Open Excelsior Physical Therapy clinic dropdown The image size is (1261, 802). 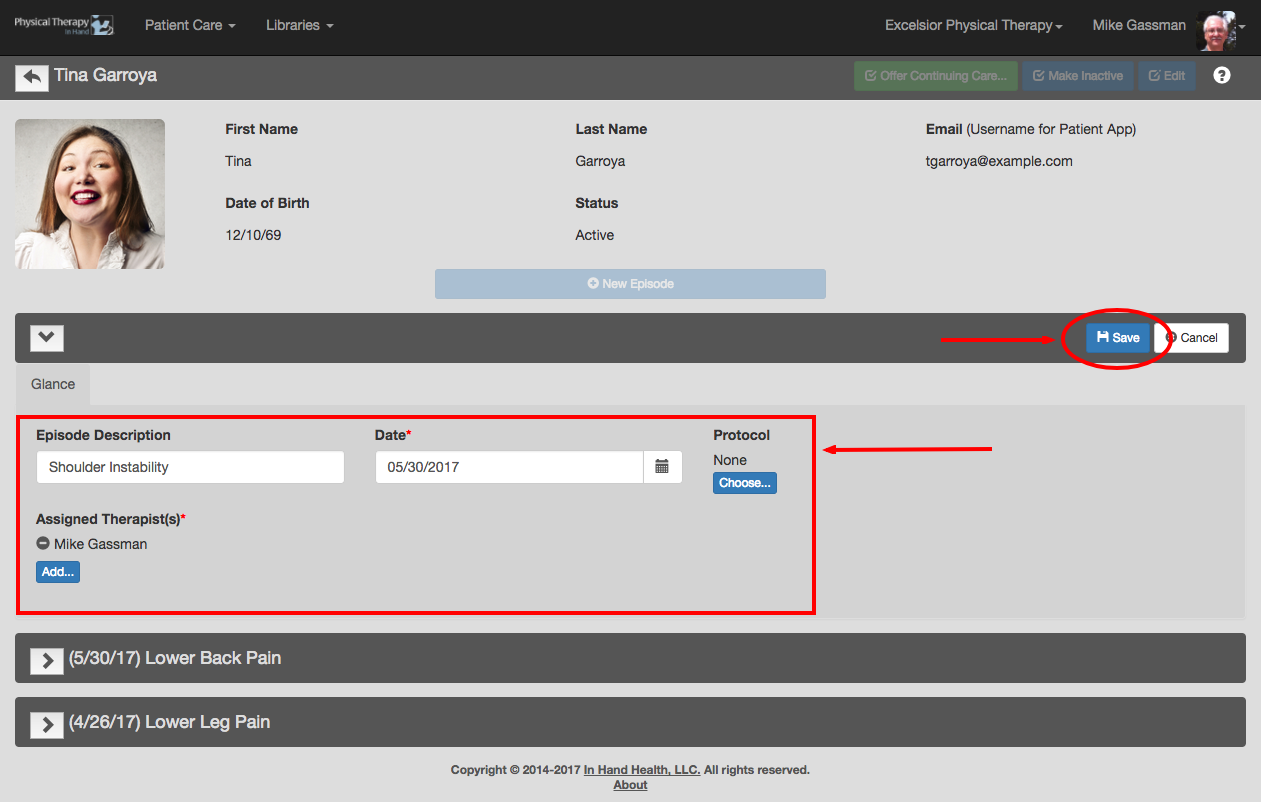pos(973,25)
